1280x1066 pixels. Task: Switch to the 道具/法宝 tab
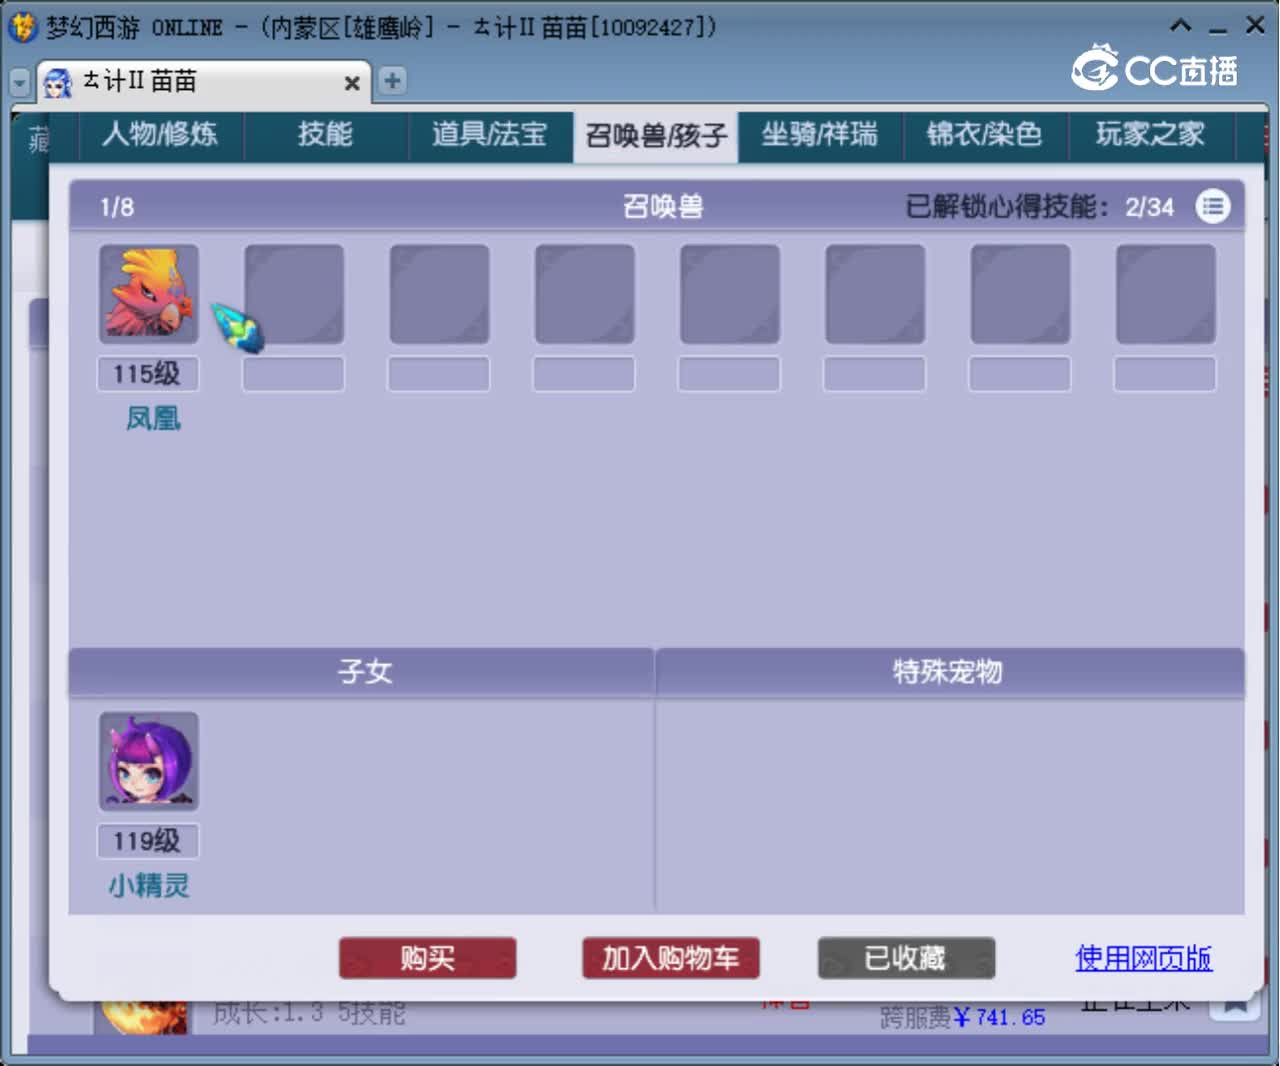[490, 135]
